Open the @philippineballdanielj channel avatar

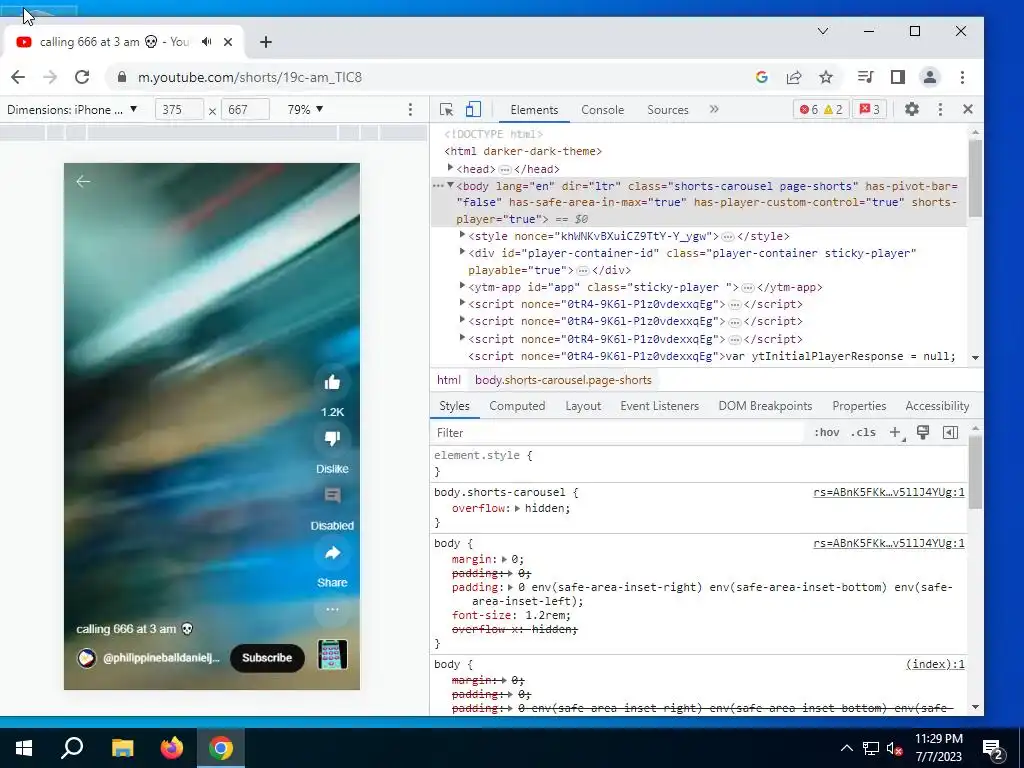(x=86, y=658)
